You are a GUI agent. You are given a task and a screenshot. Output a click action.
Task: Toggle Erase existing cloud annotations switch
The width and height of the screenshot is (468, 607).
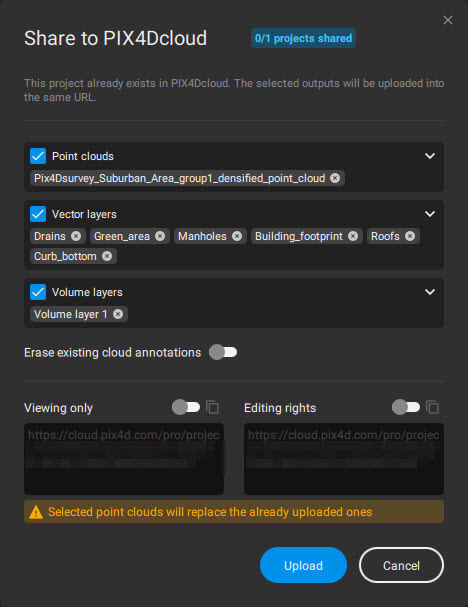point(223,352)
